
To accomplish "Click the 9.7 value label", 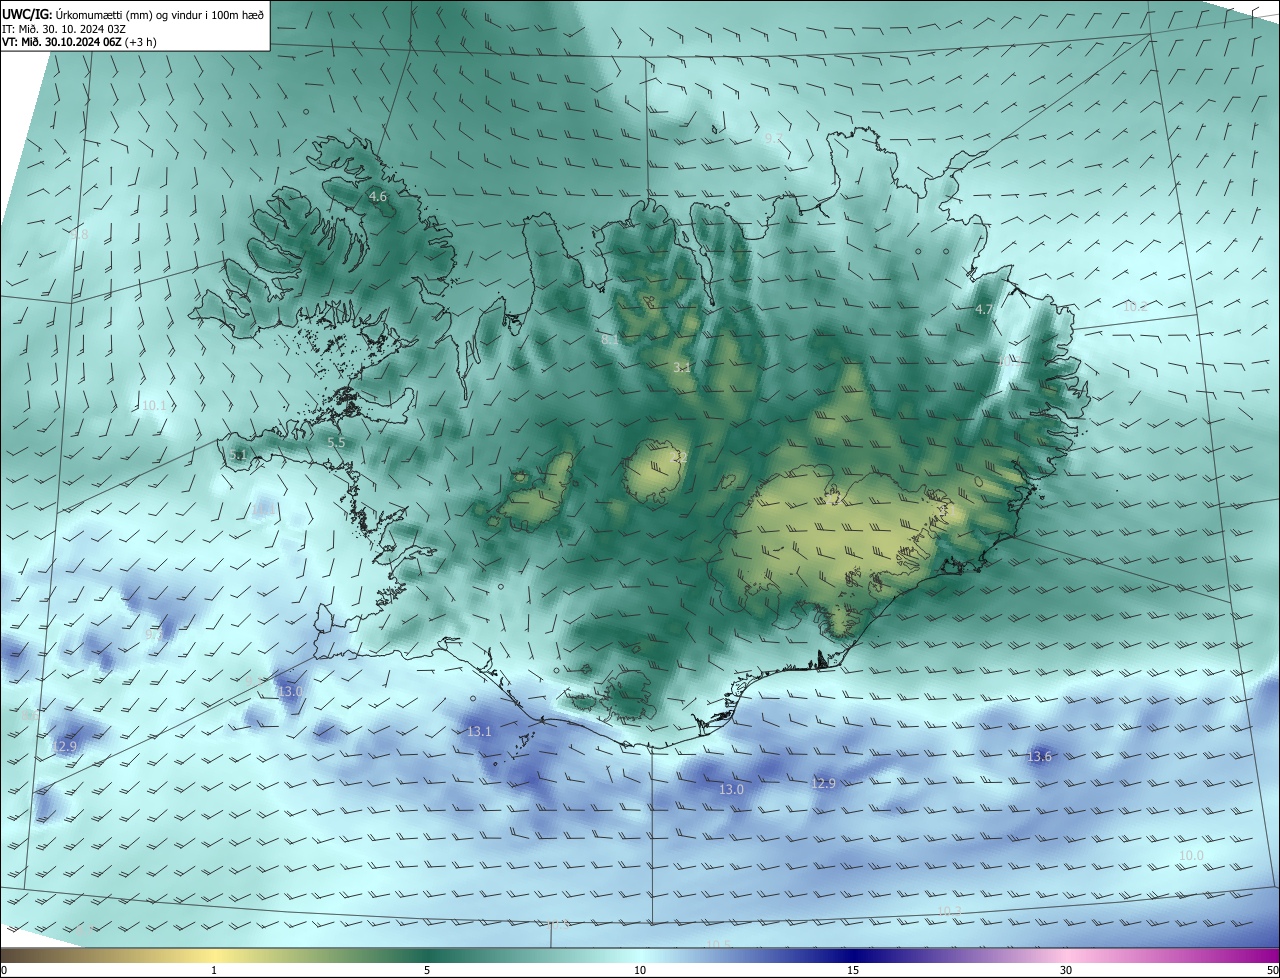I will pos(773,137).
